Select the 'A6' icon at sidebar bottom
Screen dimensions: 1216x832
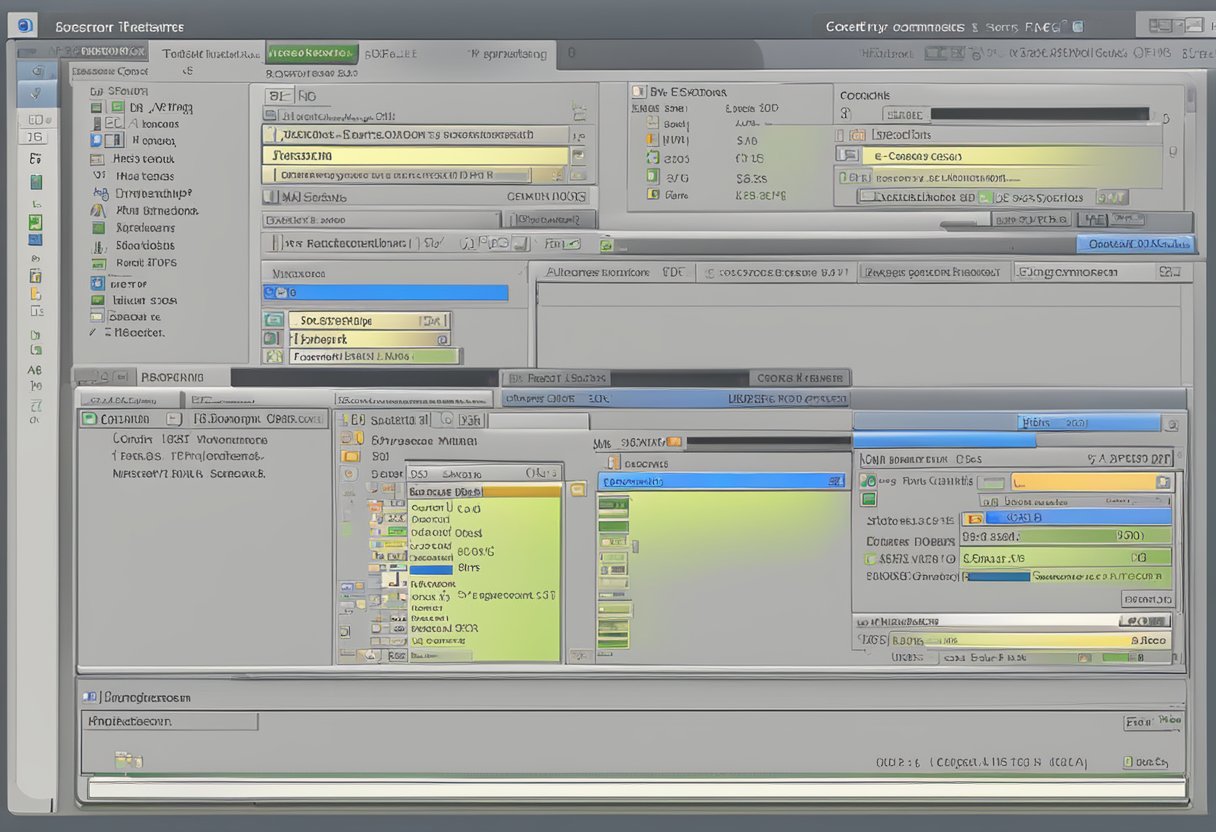[x=35, y=369]
